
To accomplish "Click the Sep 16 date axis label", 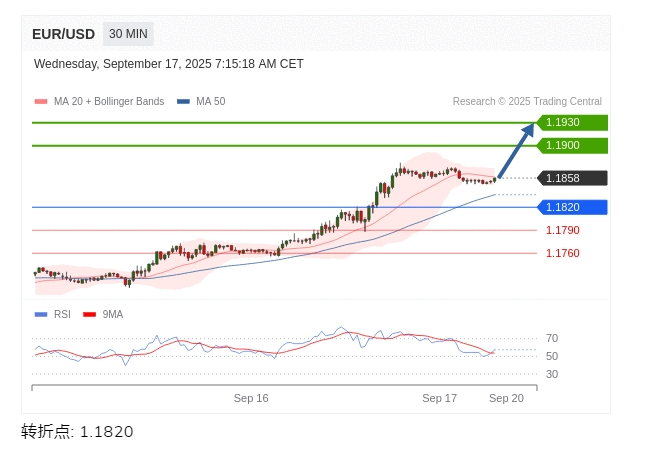I will (x=251, y=398).
